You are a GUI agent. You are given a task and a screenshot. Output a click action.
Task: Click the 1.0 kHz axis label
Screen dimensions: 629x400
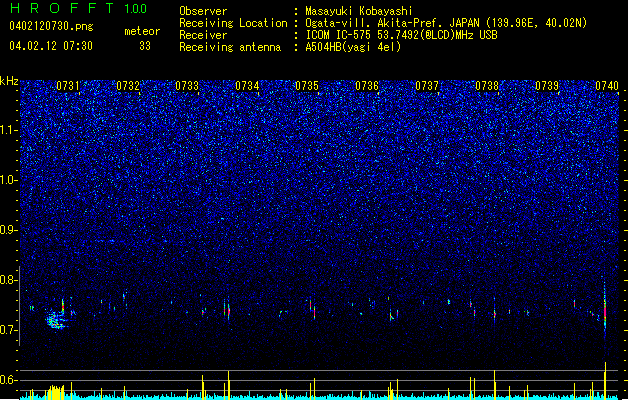point(9,180)
